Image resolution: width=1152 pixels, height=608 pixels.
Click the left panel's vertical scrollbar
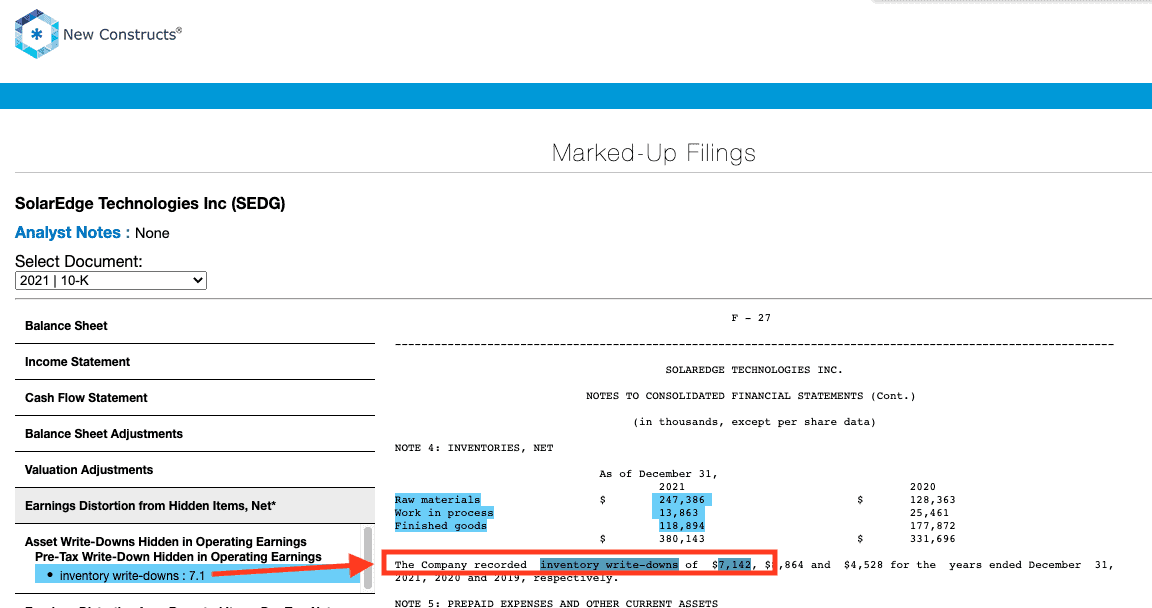click(368, 557)
